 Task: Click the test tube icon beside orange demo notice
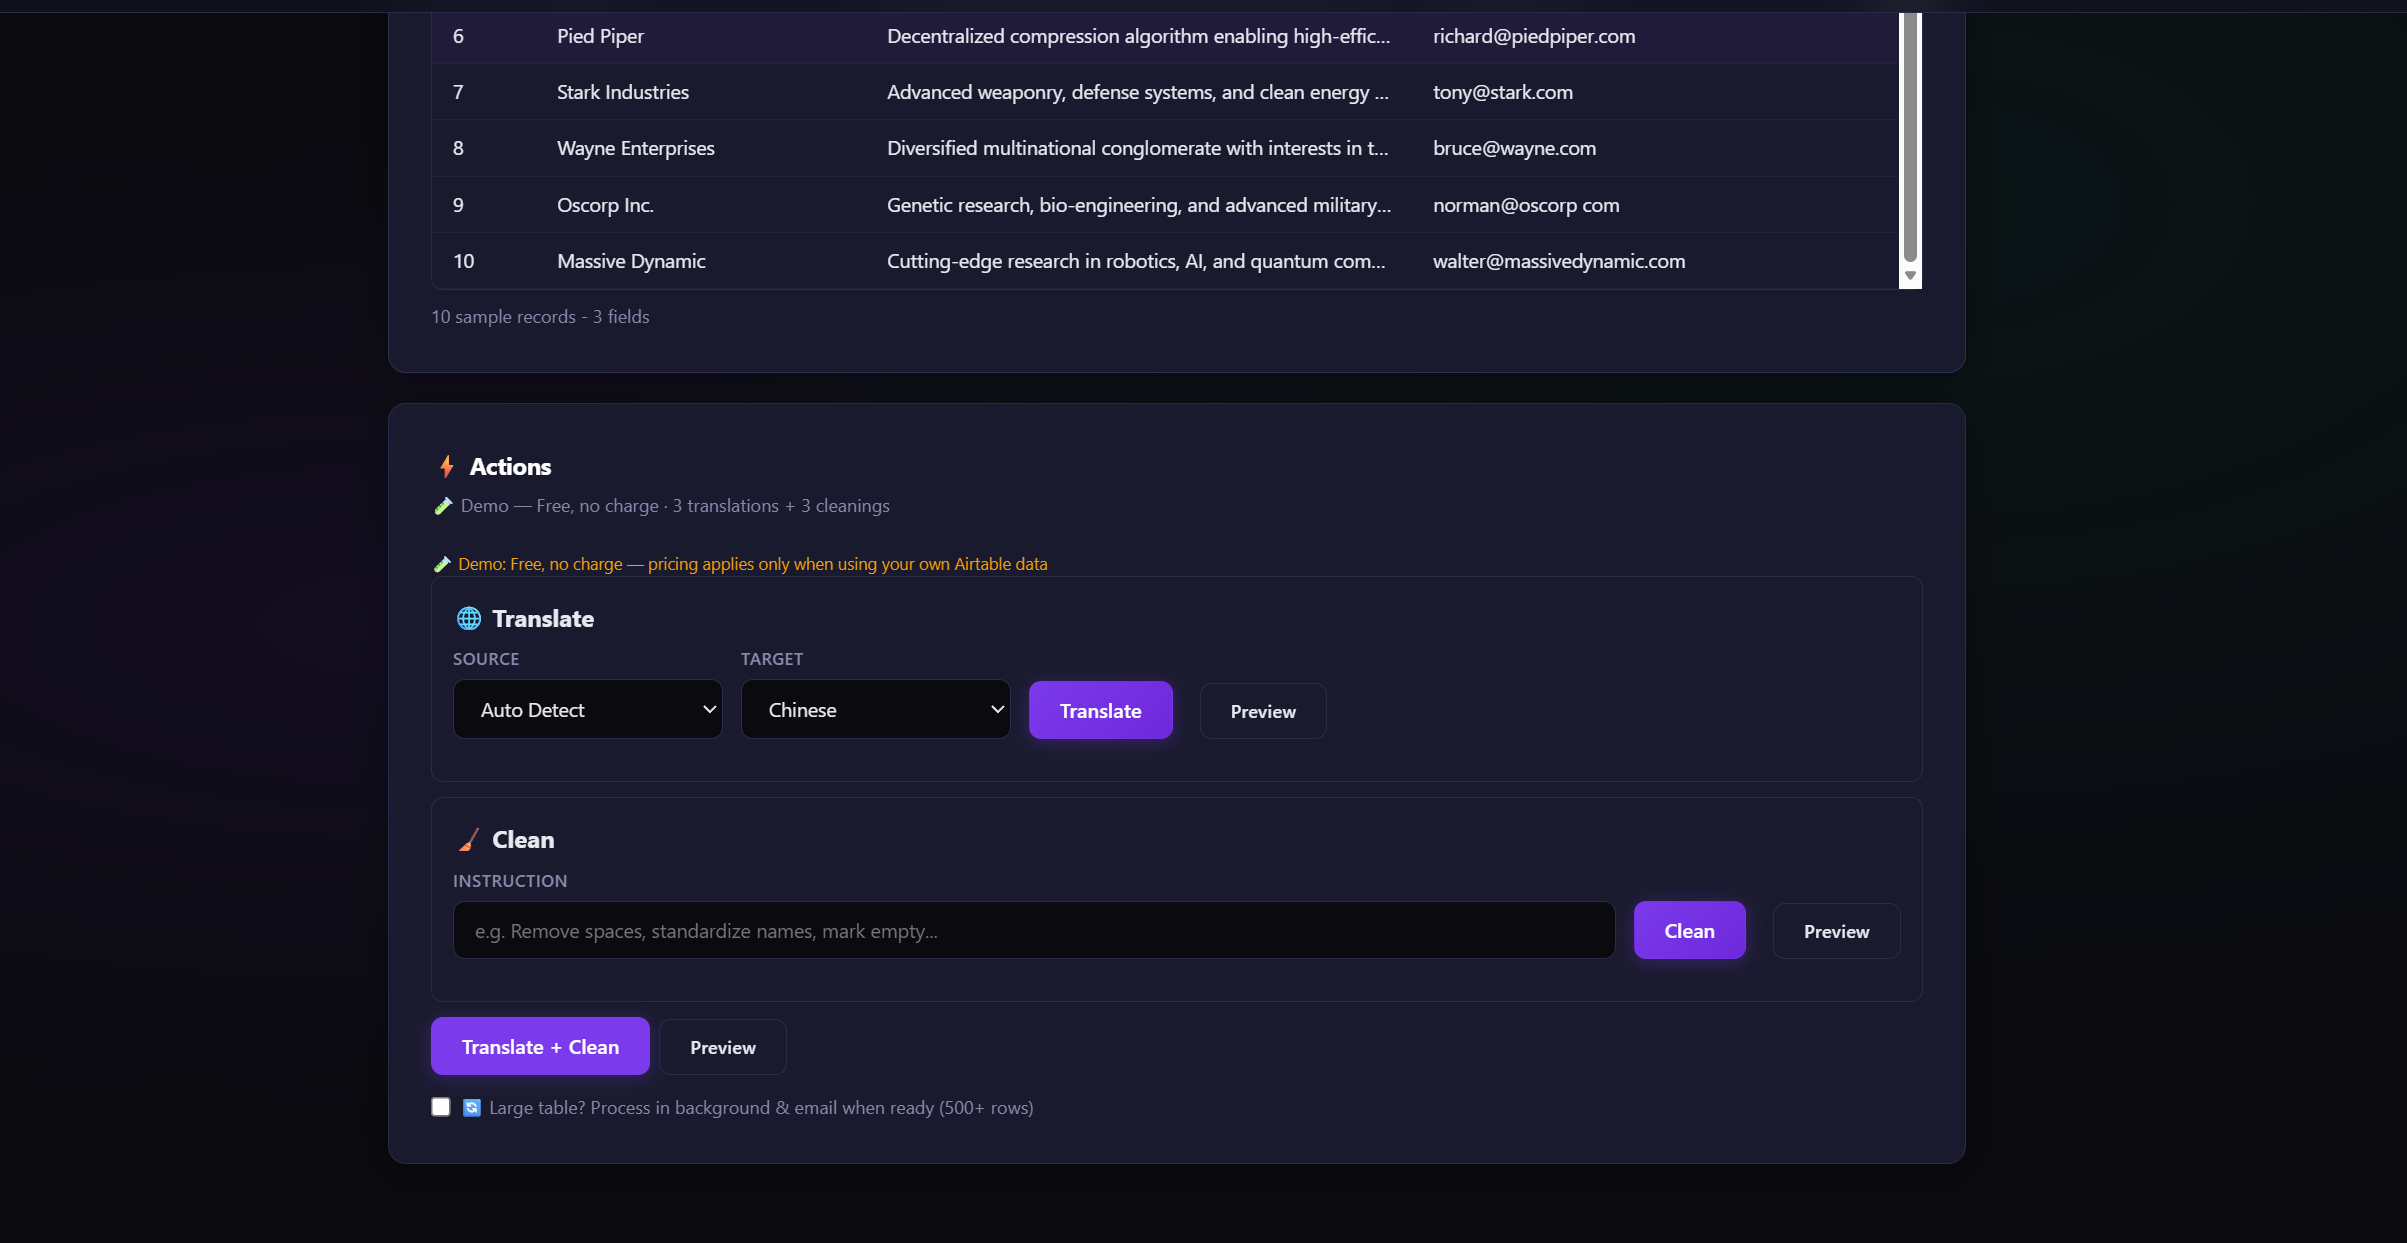point(442,564)
